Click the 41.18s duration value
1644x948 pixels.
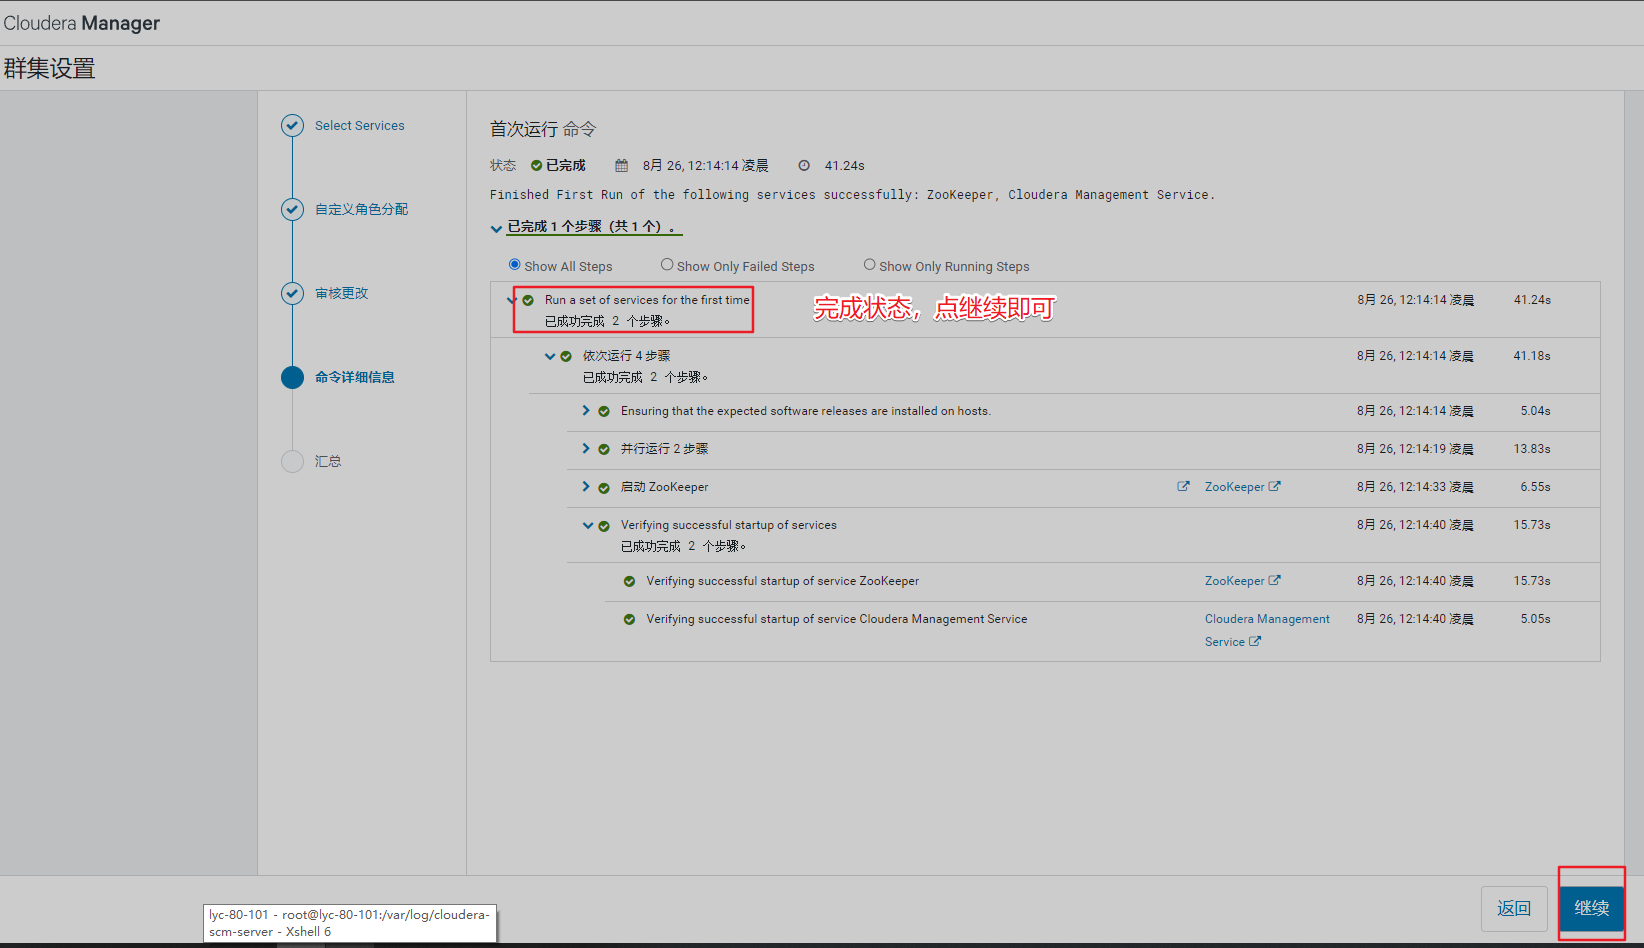[x=1532, y=356]
